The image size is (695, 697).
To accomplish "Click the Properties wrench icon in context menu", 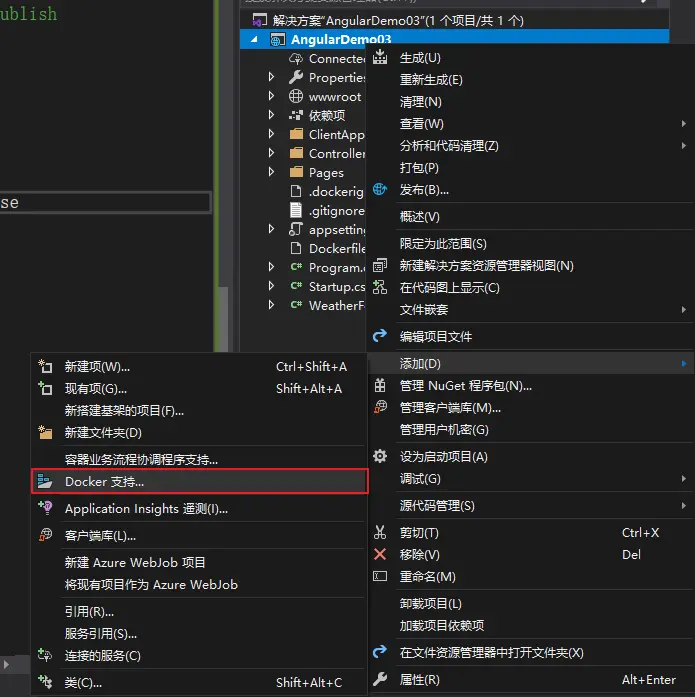I will [380, 679].
